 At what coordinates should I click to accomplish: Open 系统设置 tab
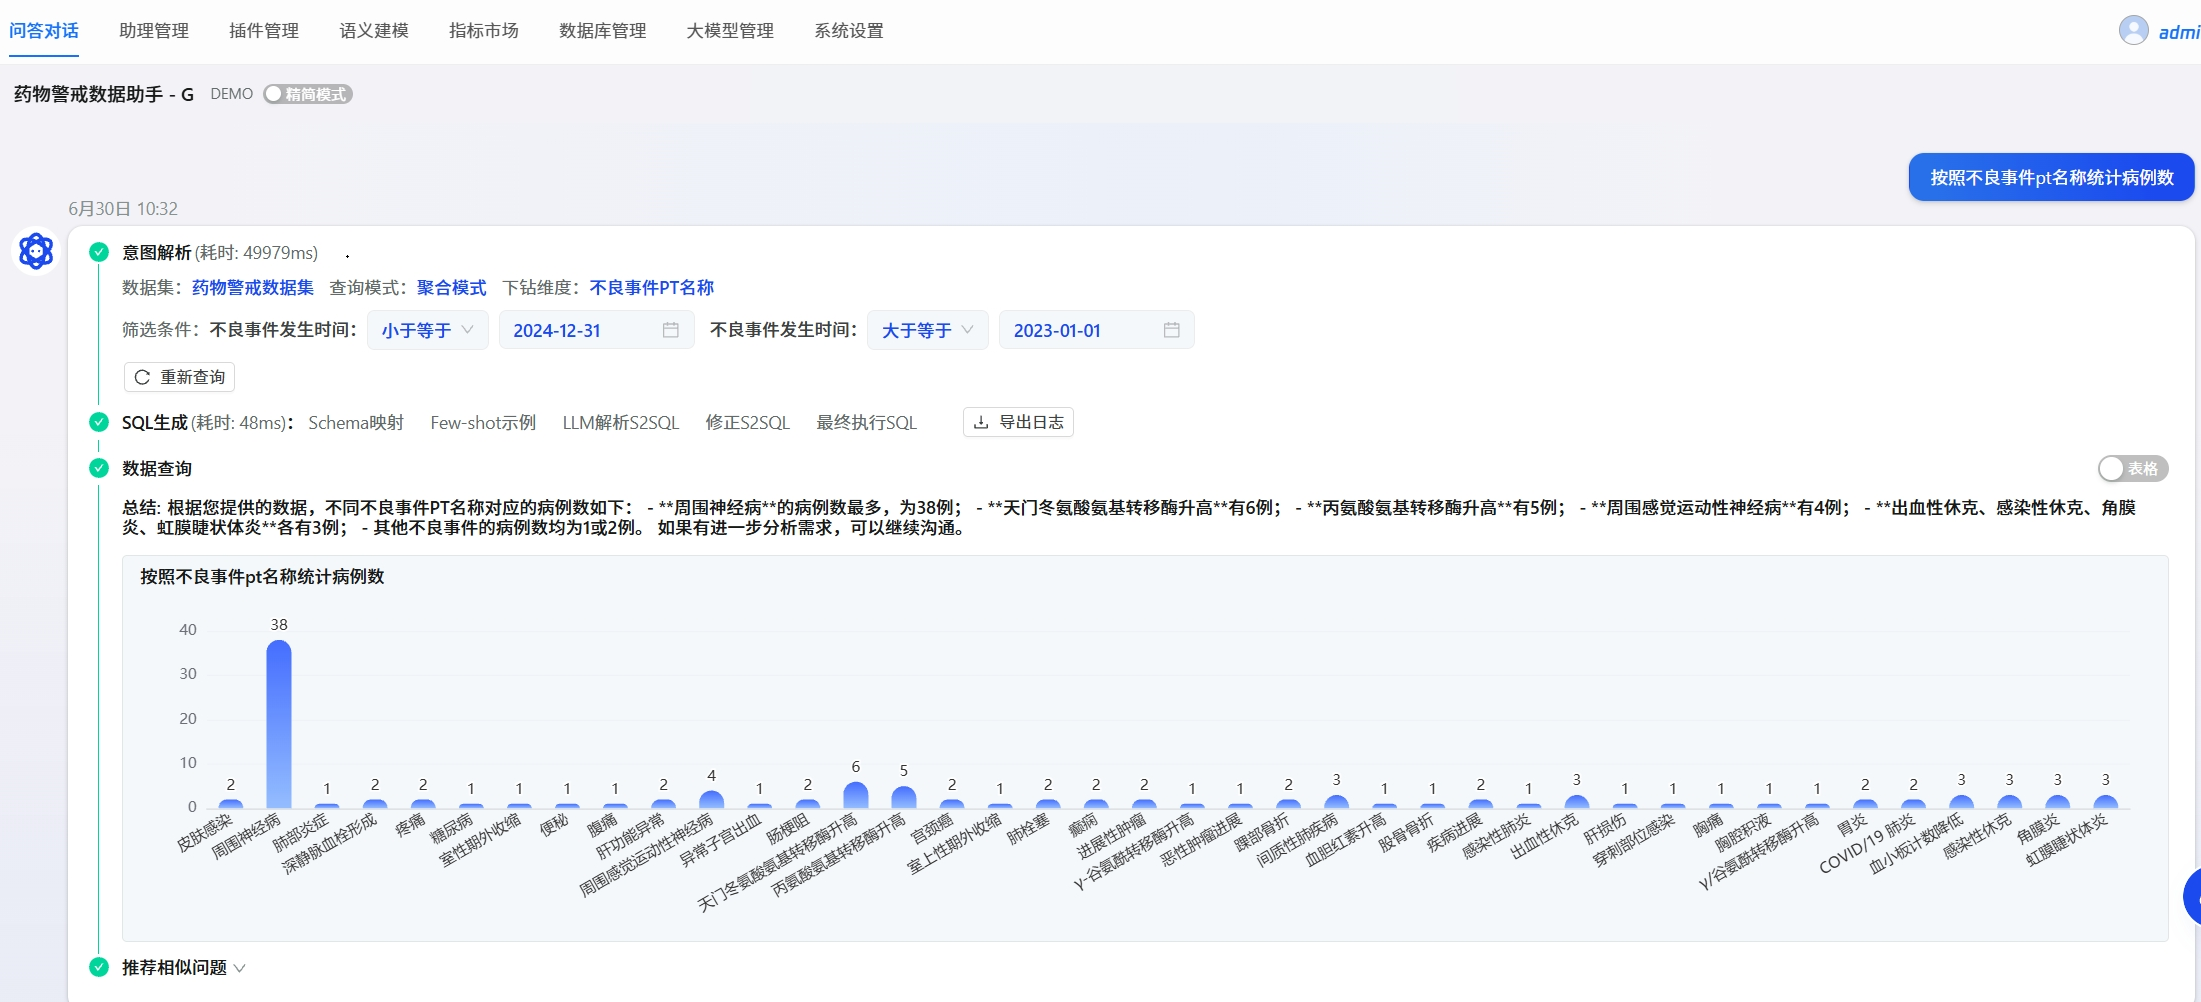tap(849, 31)
